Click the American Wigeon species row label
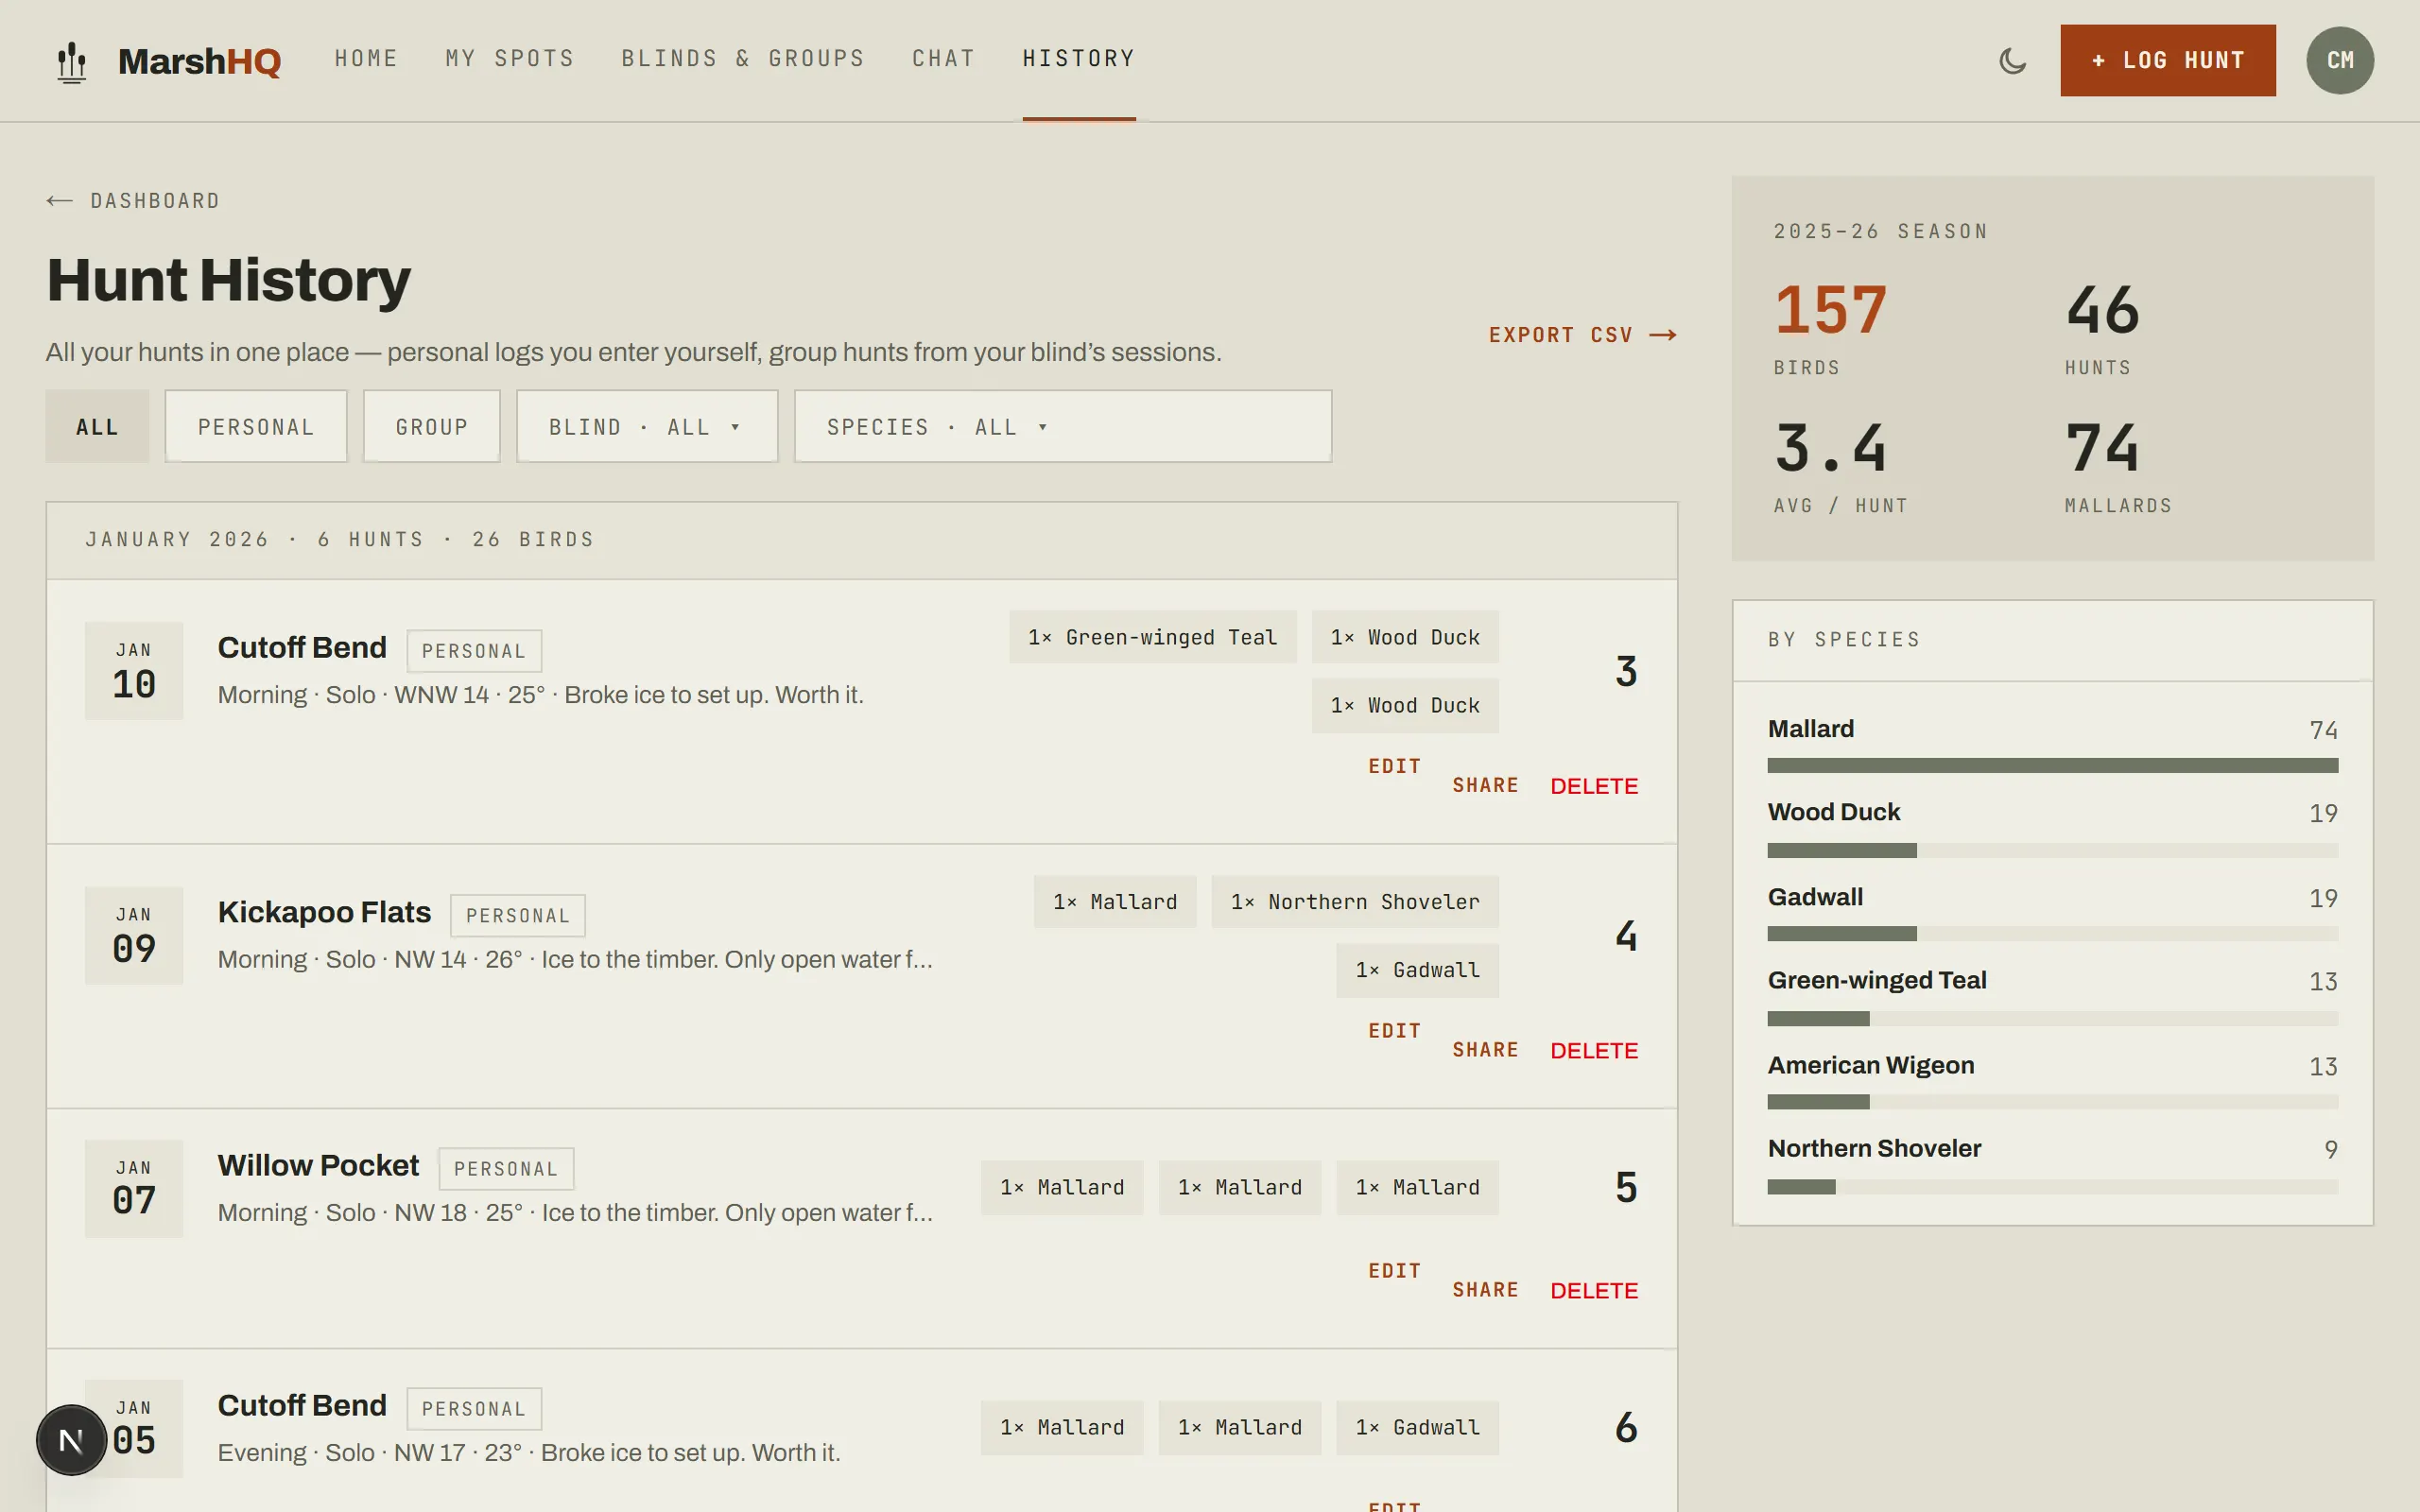 tap(1870, 1065)
